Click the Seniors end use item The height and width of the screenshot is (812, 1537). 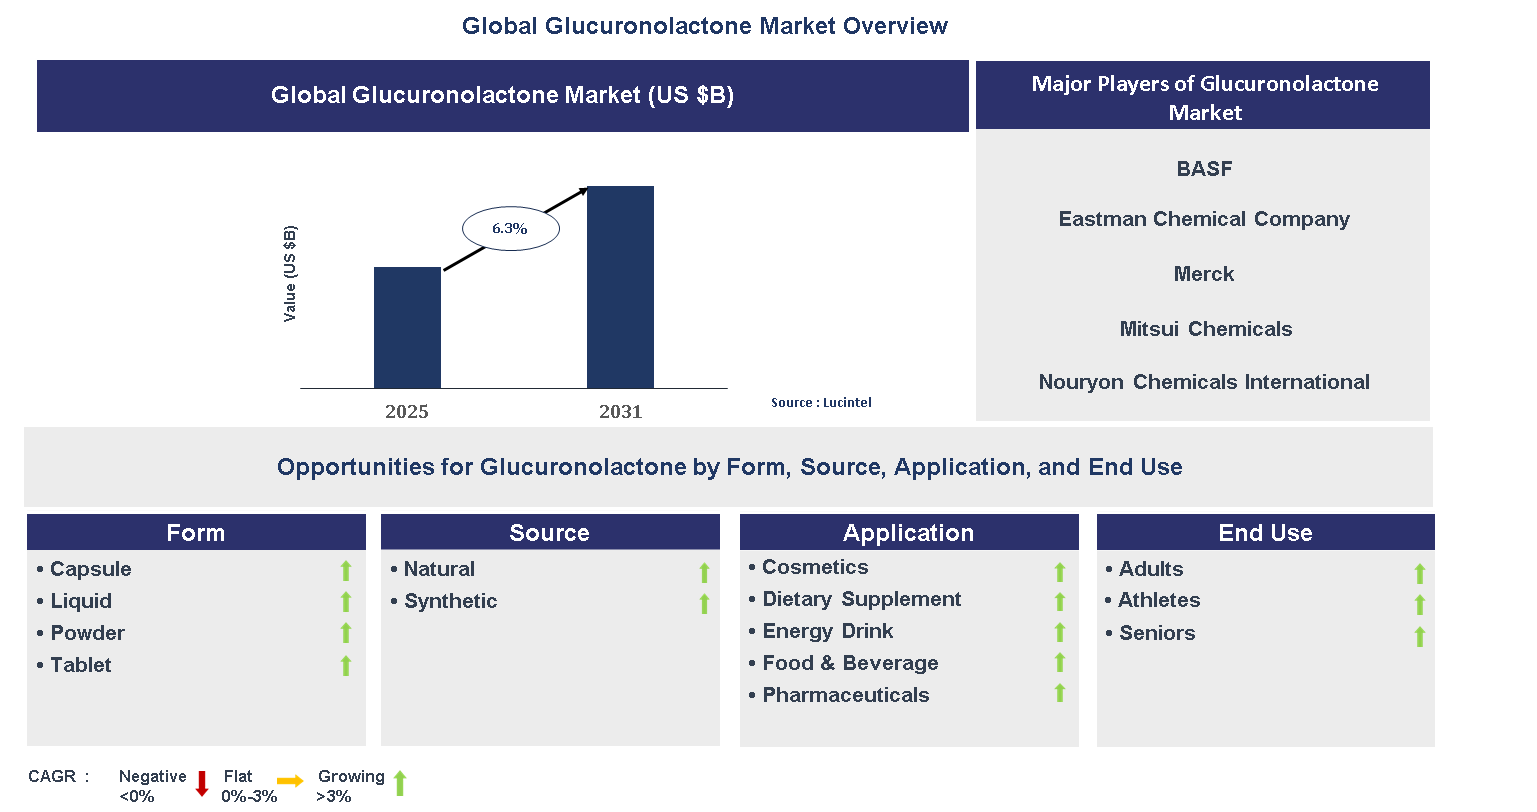coord(1157,633)
